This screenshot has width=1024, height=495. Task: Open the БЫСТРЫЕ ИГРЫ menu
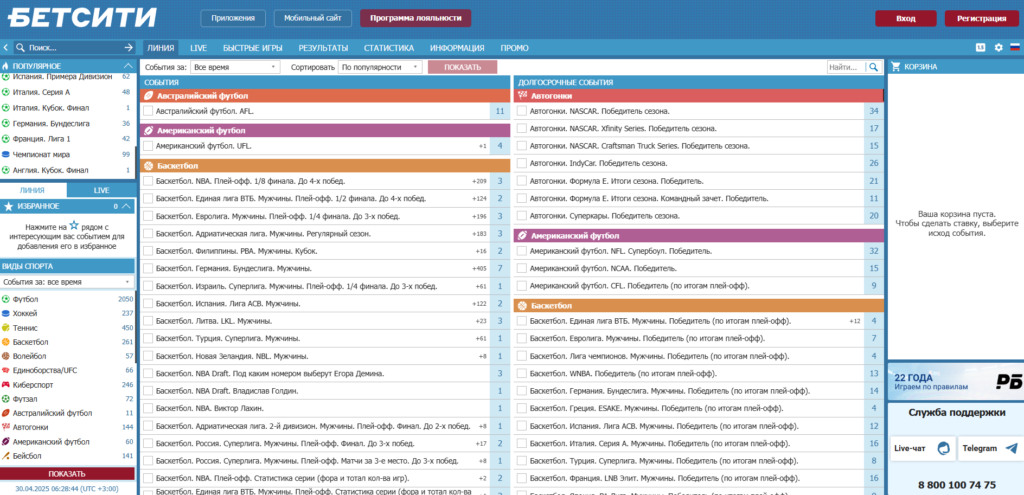click(x=253, y=48)
